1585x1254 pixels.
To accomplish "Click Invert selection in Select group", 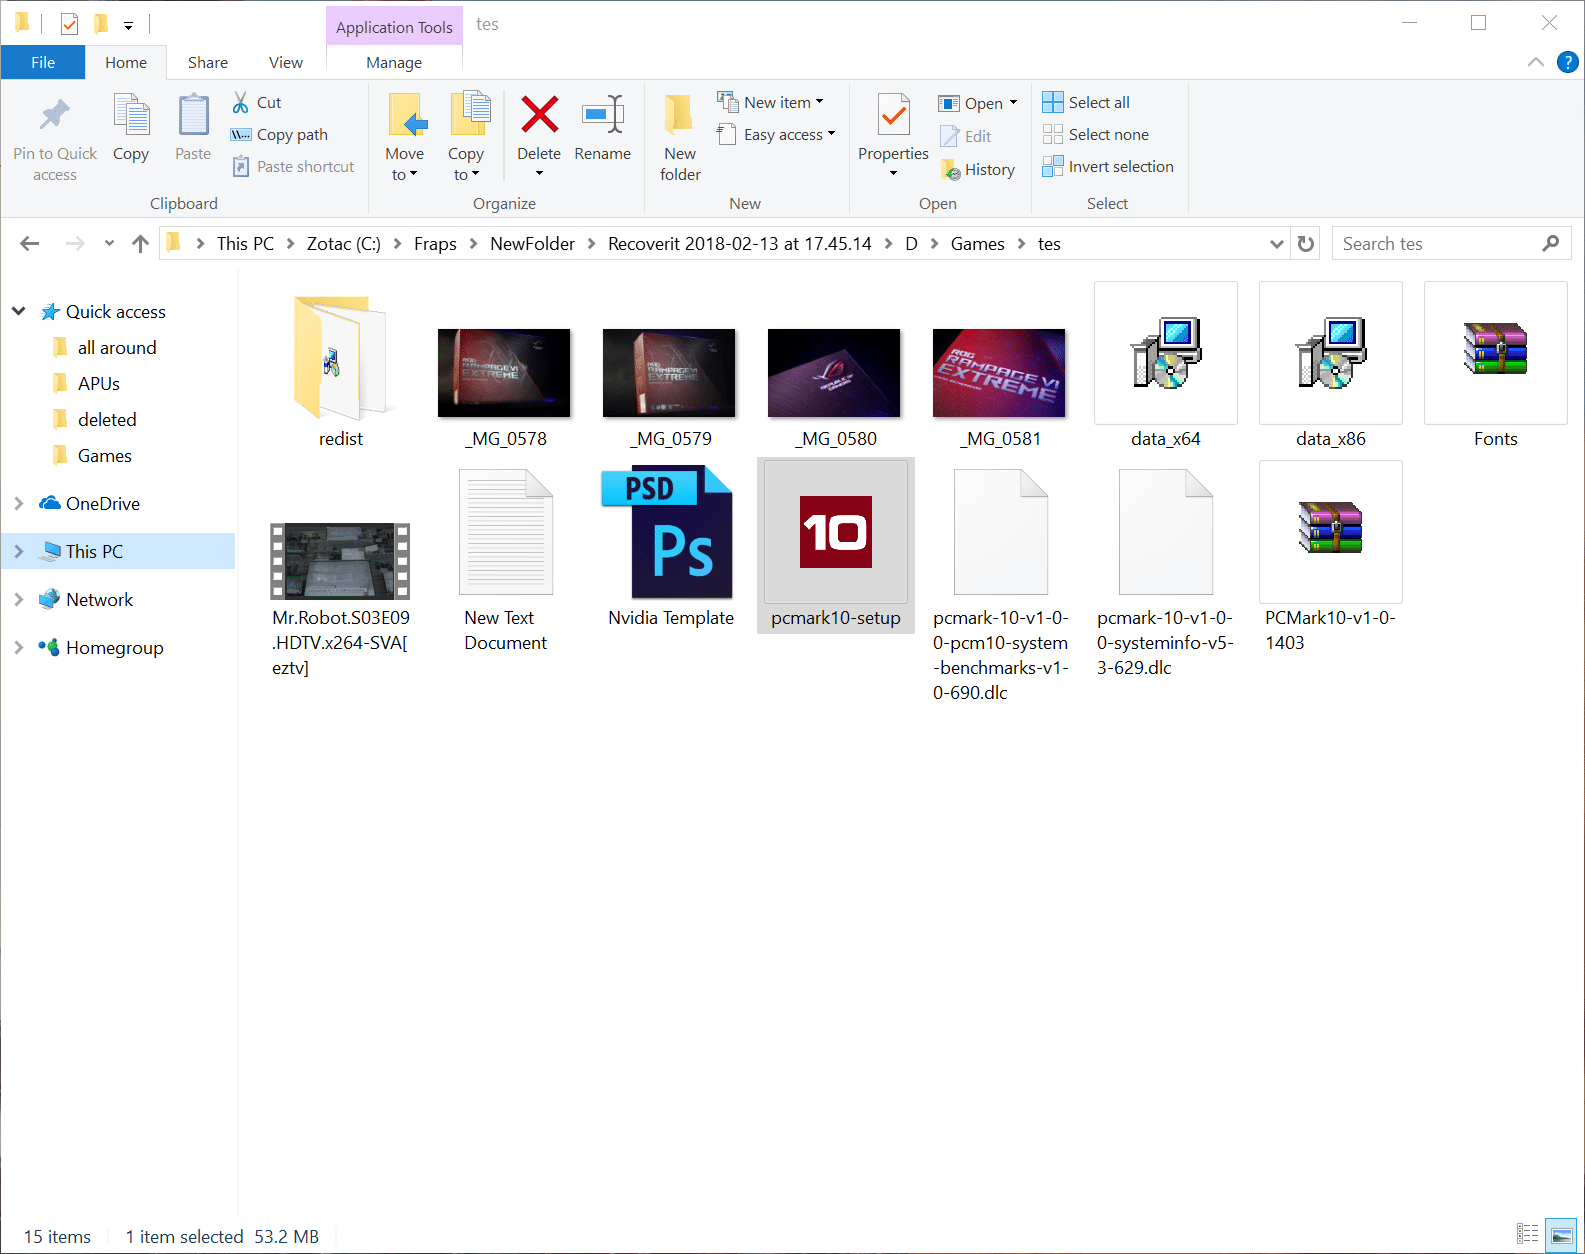I will coord(1108,167).
